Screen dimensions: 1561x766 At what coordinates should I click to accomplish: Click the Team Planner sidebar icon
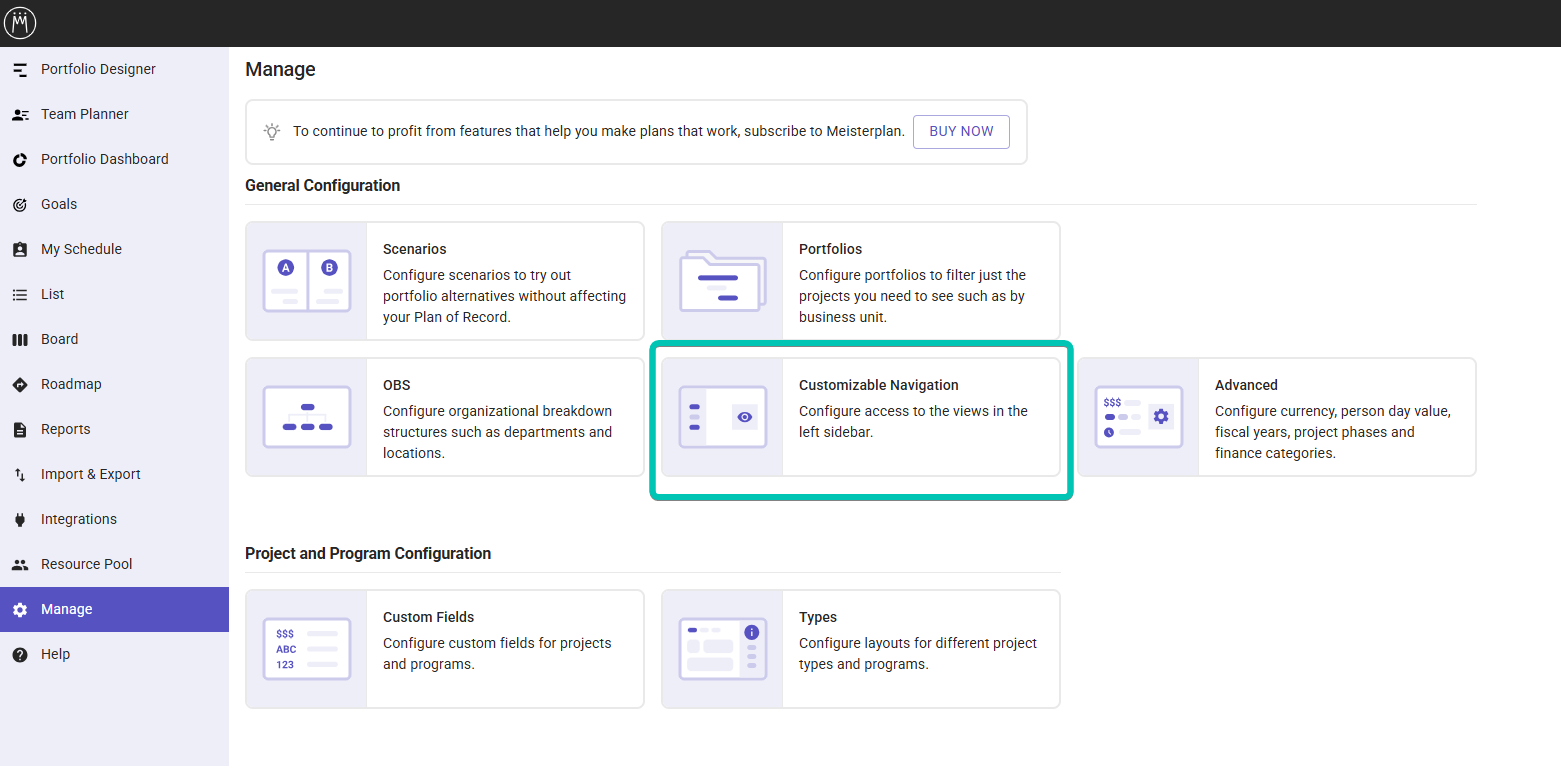pos(20,114)
